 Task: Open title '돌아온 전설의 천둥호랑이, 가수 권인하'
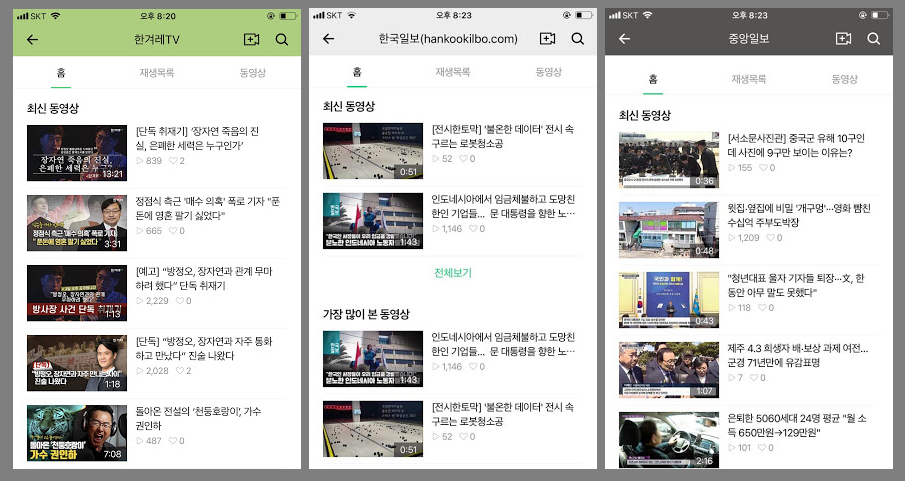tap(198, 418)
